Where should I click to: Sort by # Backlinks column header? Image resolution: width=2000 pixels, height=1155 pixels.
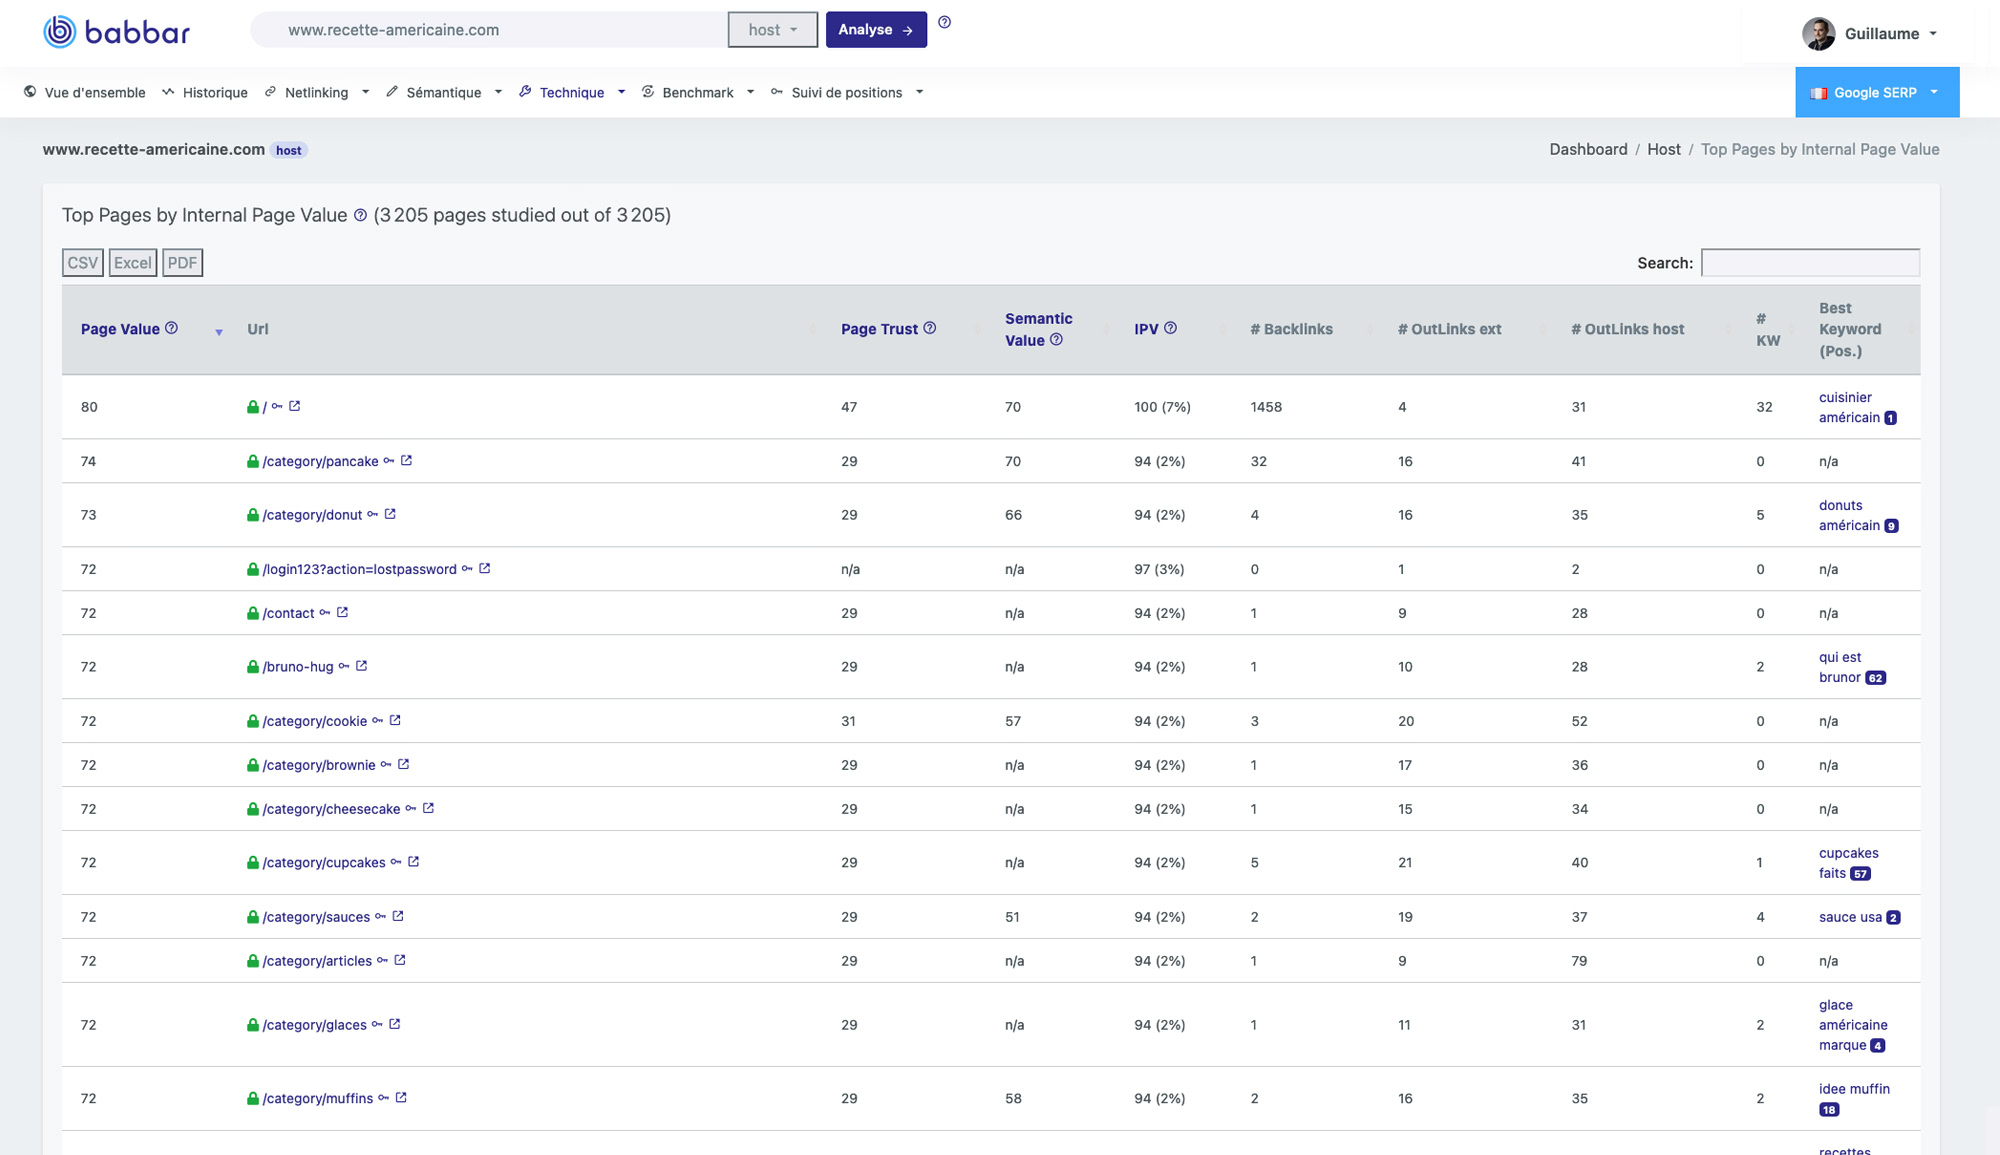[x=1291, y=329]
